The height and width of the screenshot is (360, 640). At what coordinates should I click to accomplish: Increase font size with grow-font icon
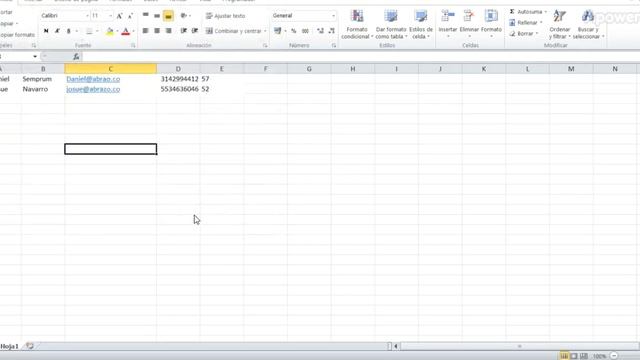click(120, 16)
